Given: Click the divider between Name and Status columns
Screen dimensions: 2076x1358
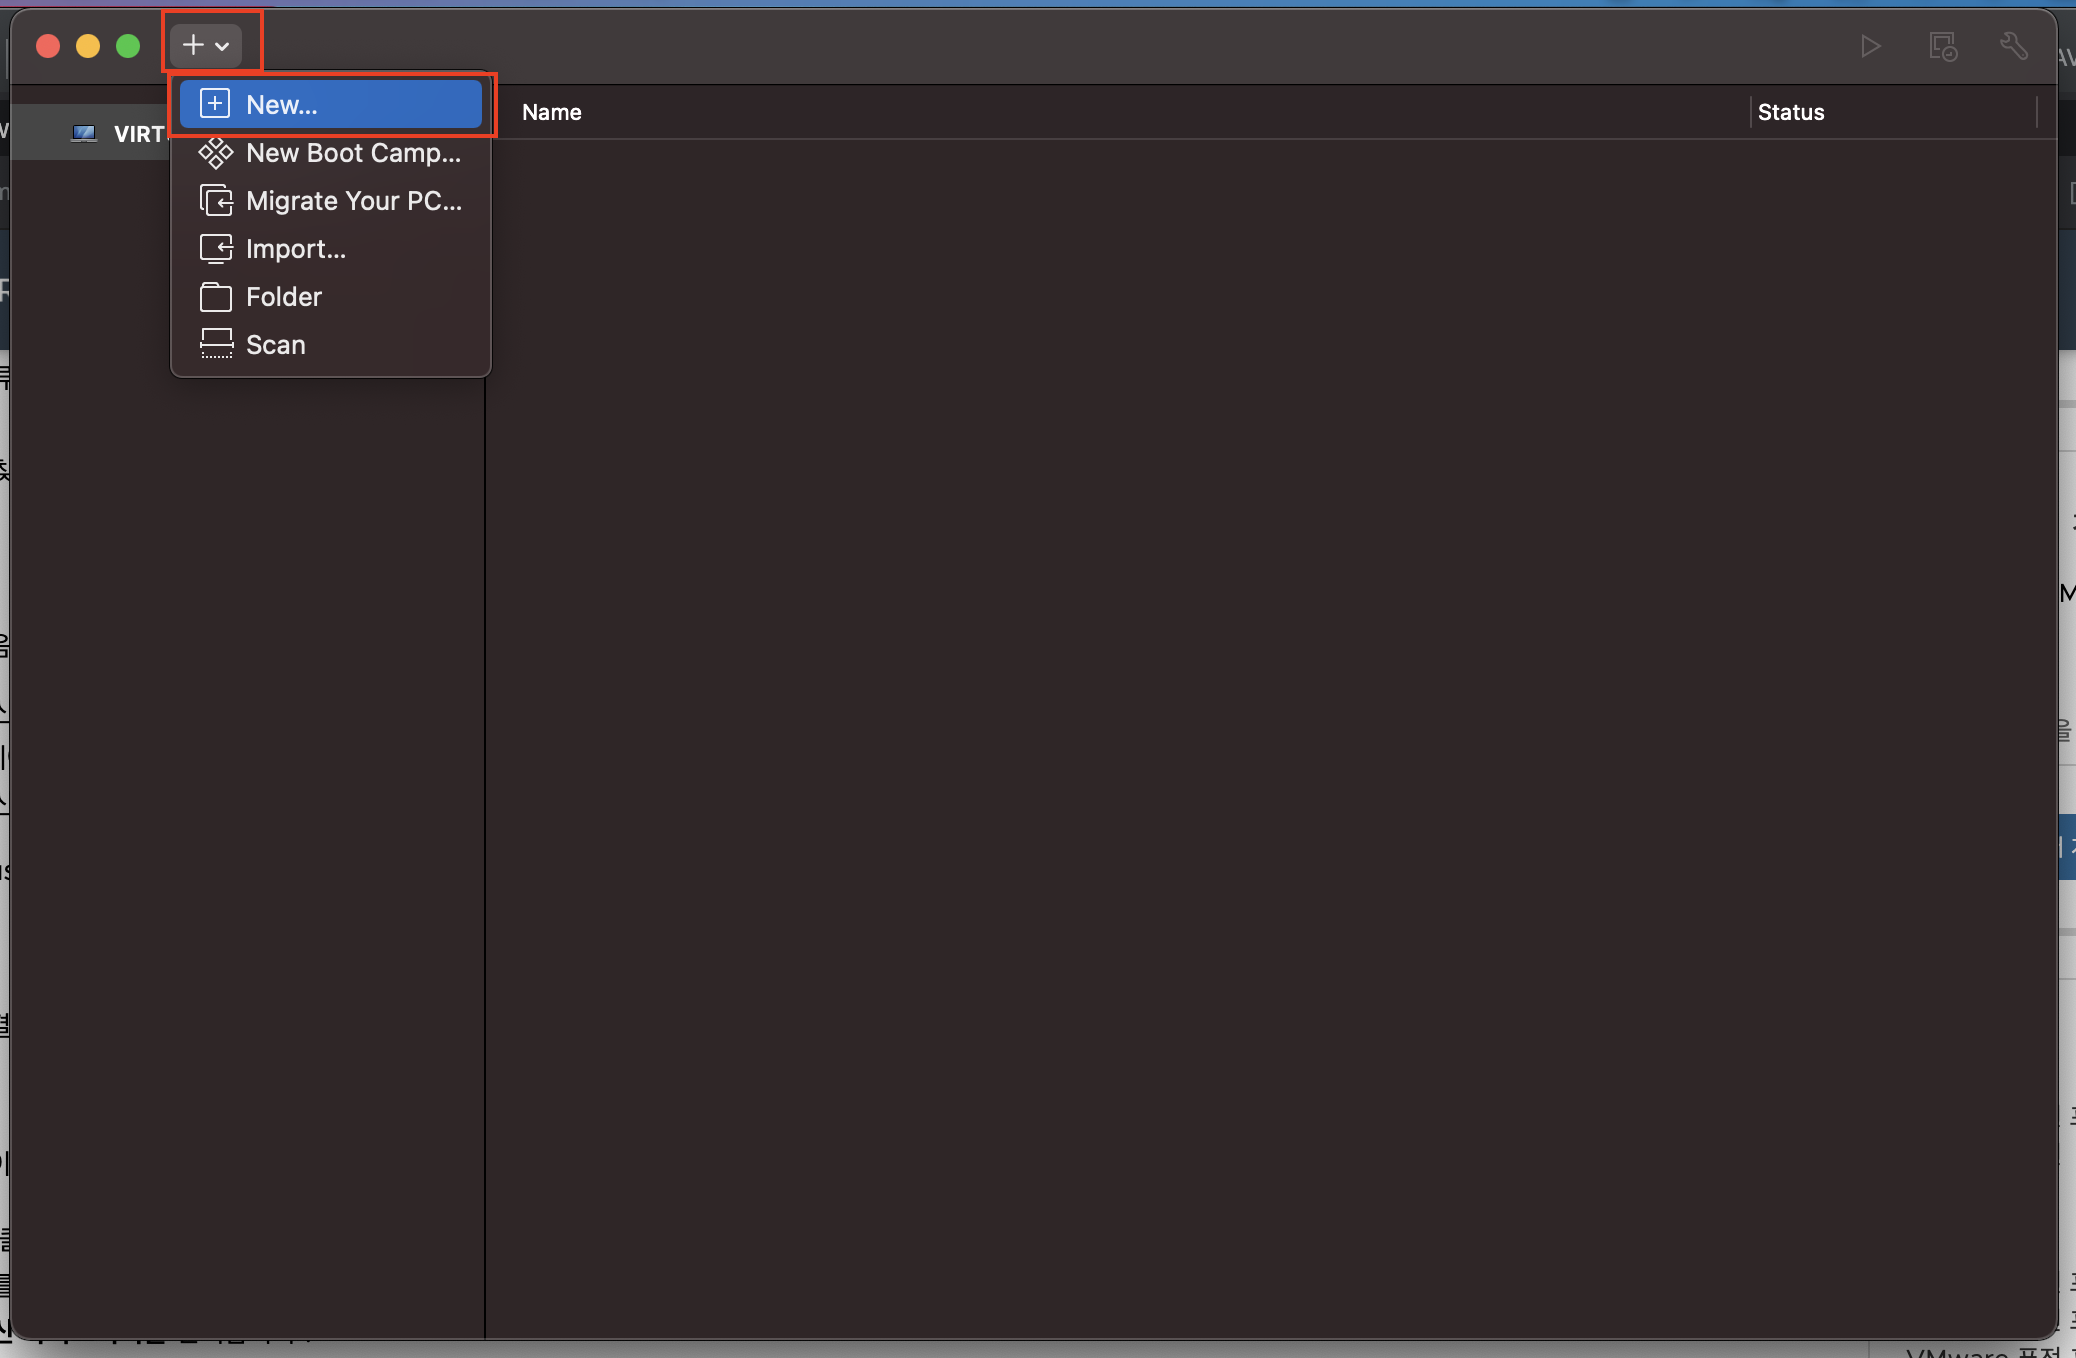Looking at the screenshot, I should [x=1750, y=112].
